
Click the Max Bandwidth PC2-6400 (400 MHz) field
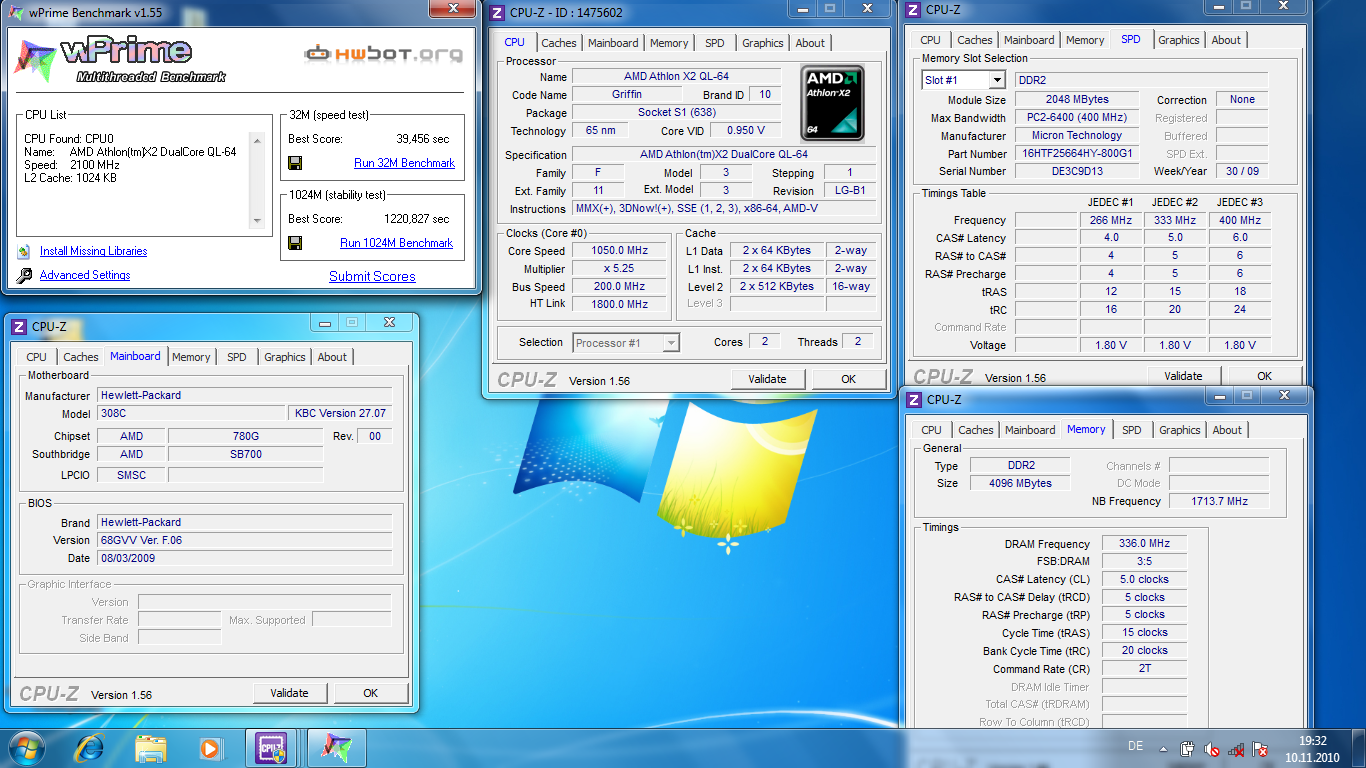click(1078, 118)
